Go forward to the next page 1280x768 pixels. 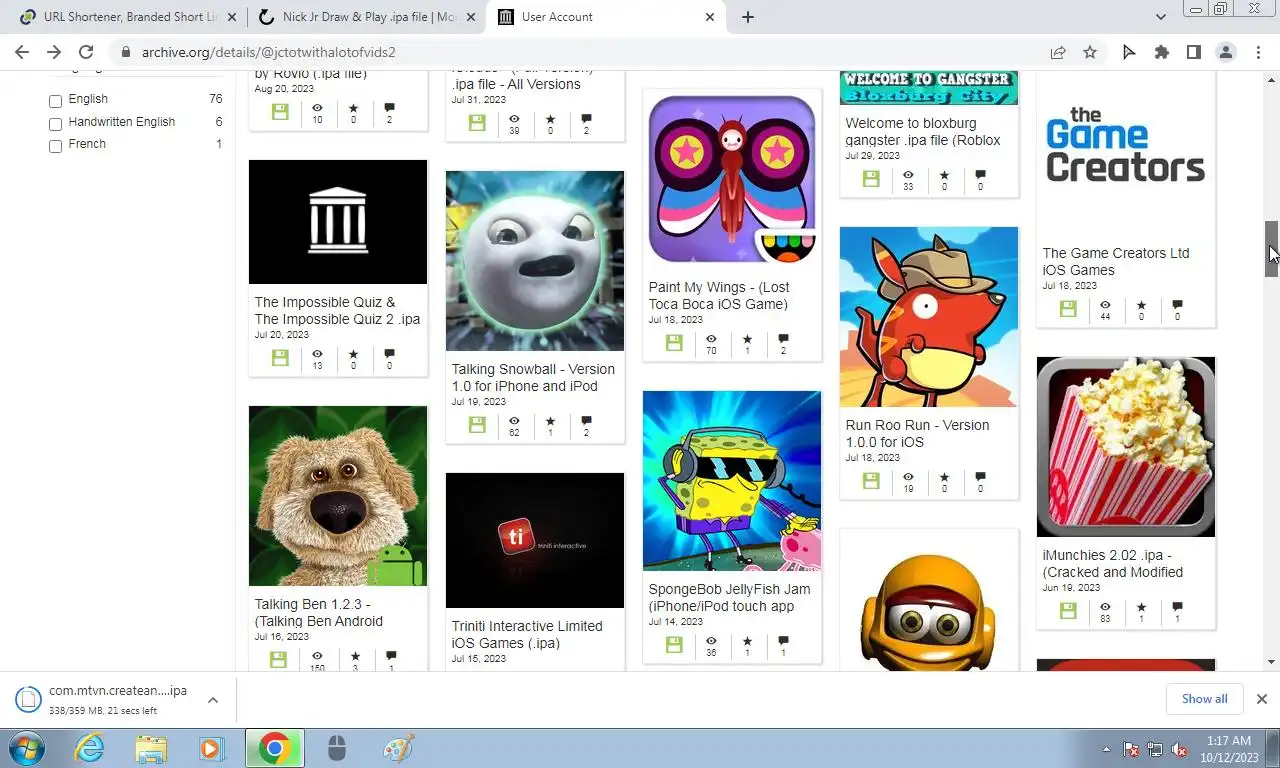coord(54,52)
